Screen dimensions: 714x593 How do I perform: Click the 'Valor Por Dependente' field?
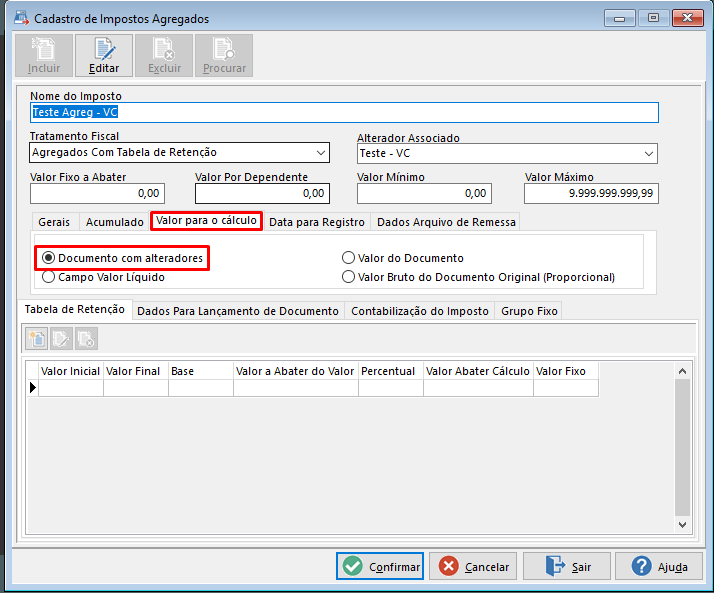(x=262, y=194)
